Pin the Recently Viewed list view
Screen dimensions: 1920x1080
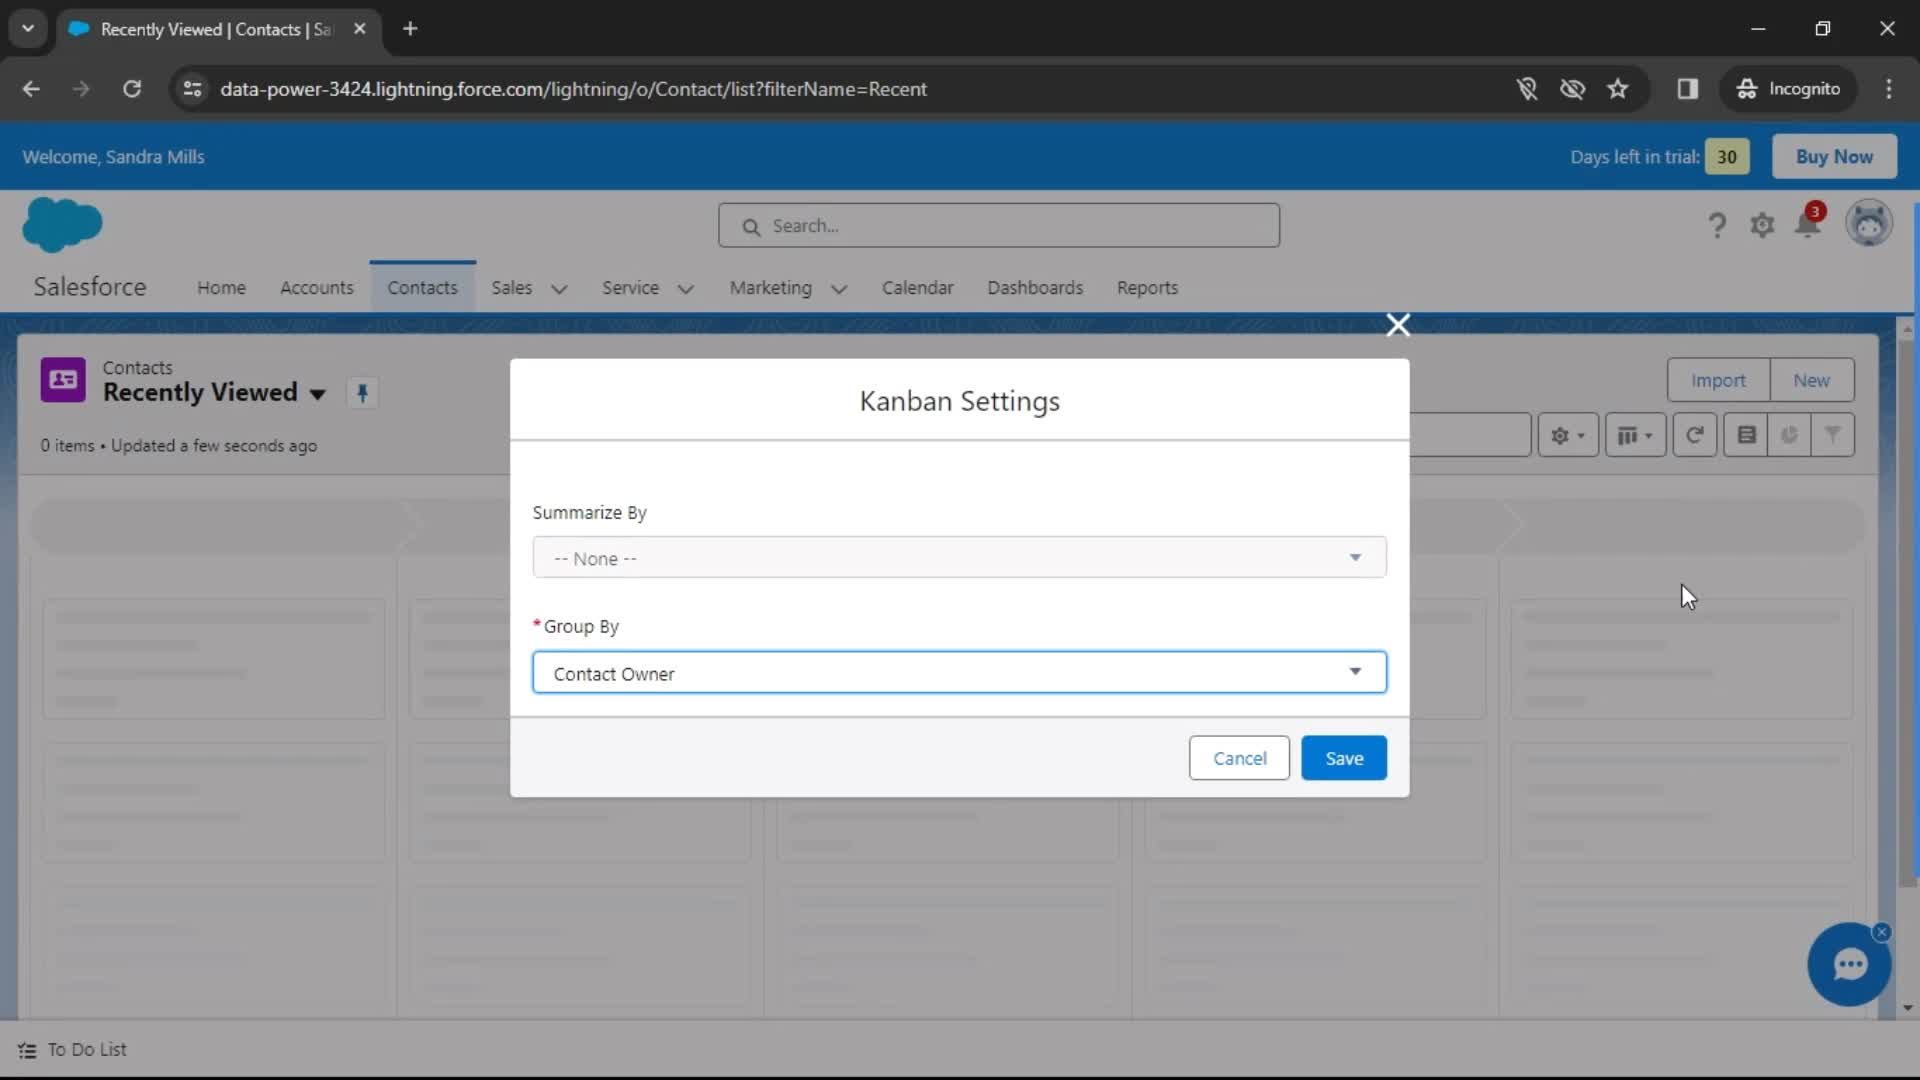pos(362,393)
